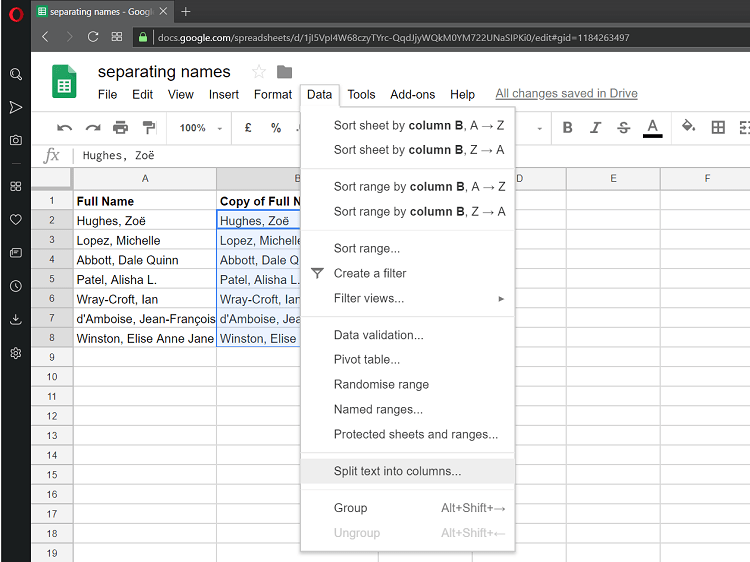Toggle strikethrough formatting
Screen dimensions: 750x562
[x=624, y=127]
